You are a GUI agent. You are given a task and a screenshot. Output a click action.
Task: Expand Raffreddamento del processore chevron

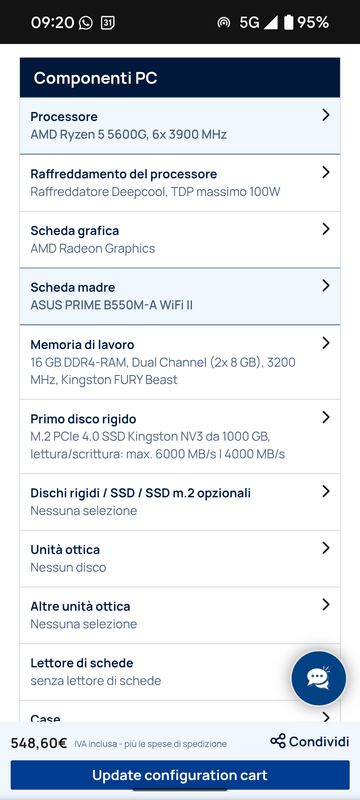click(326, 172)
